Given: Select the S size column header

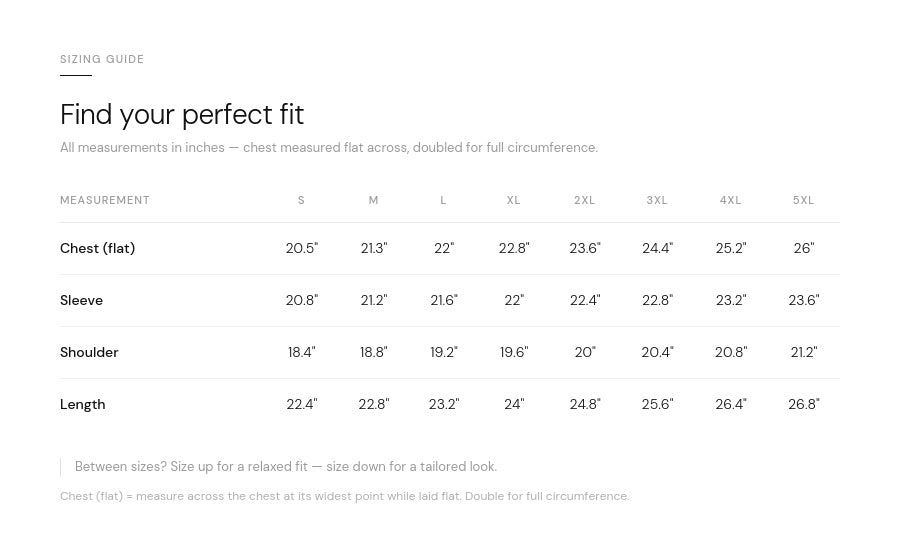Looking at the screenshot, I should pos(301,201).
